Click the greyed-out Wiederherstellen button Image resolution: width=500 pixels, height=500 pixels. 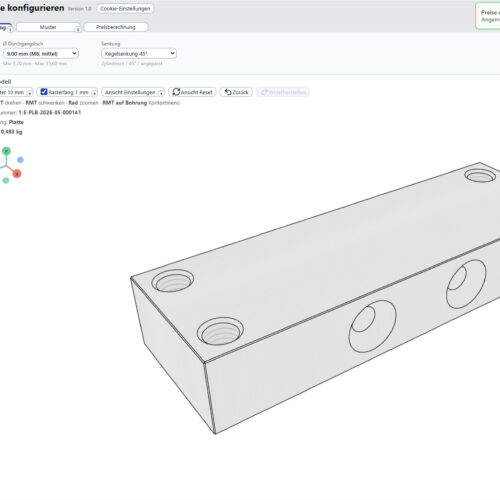[283, 92]
